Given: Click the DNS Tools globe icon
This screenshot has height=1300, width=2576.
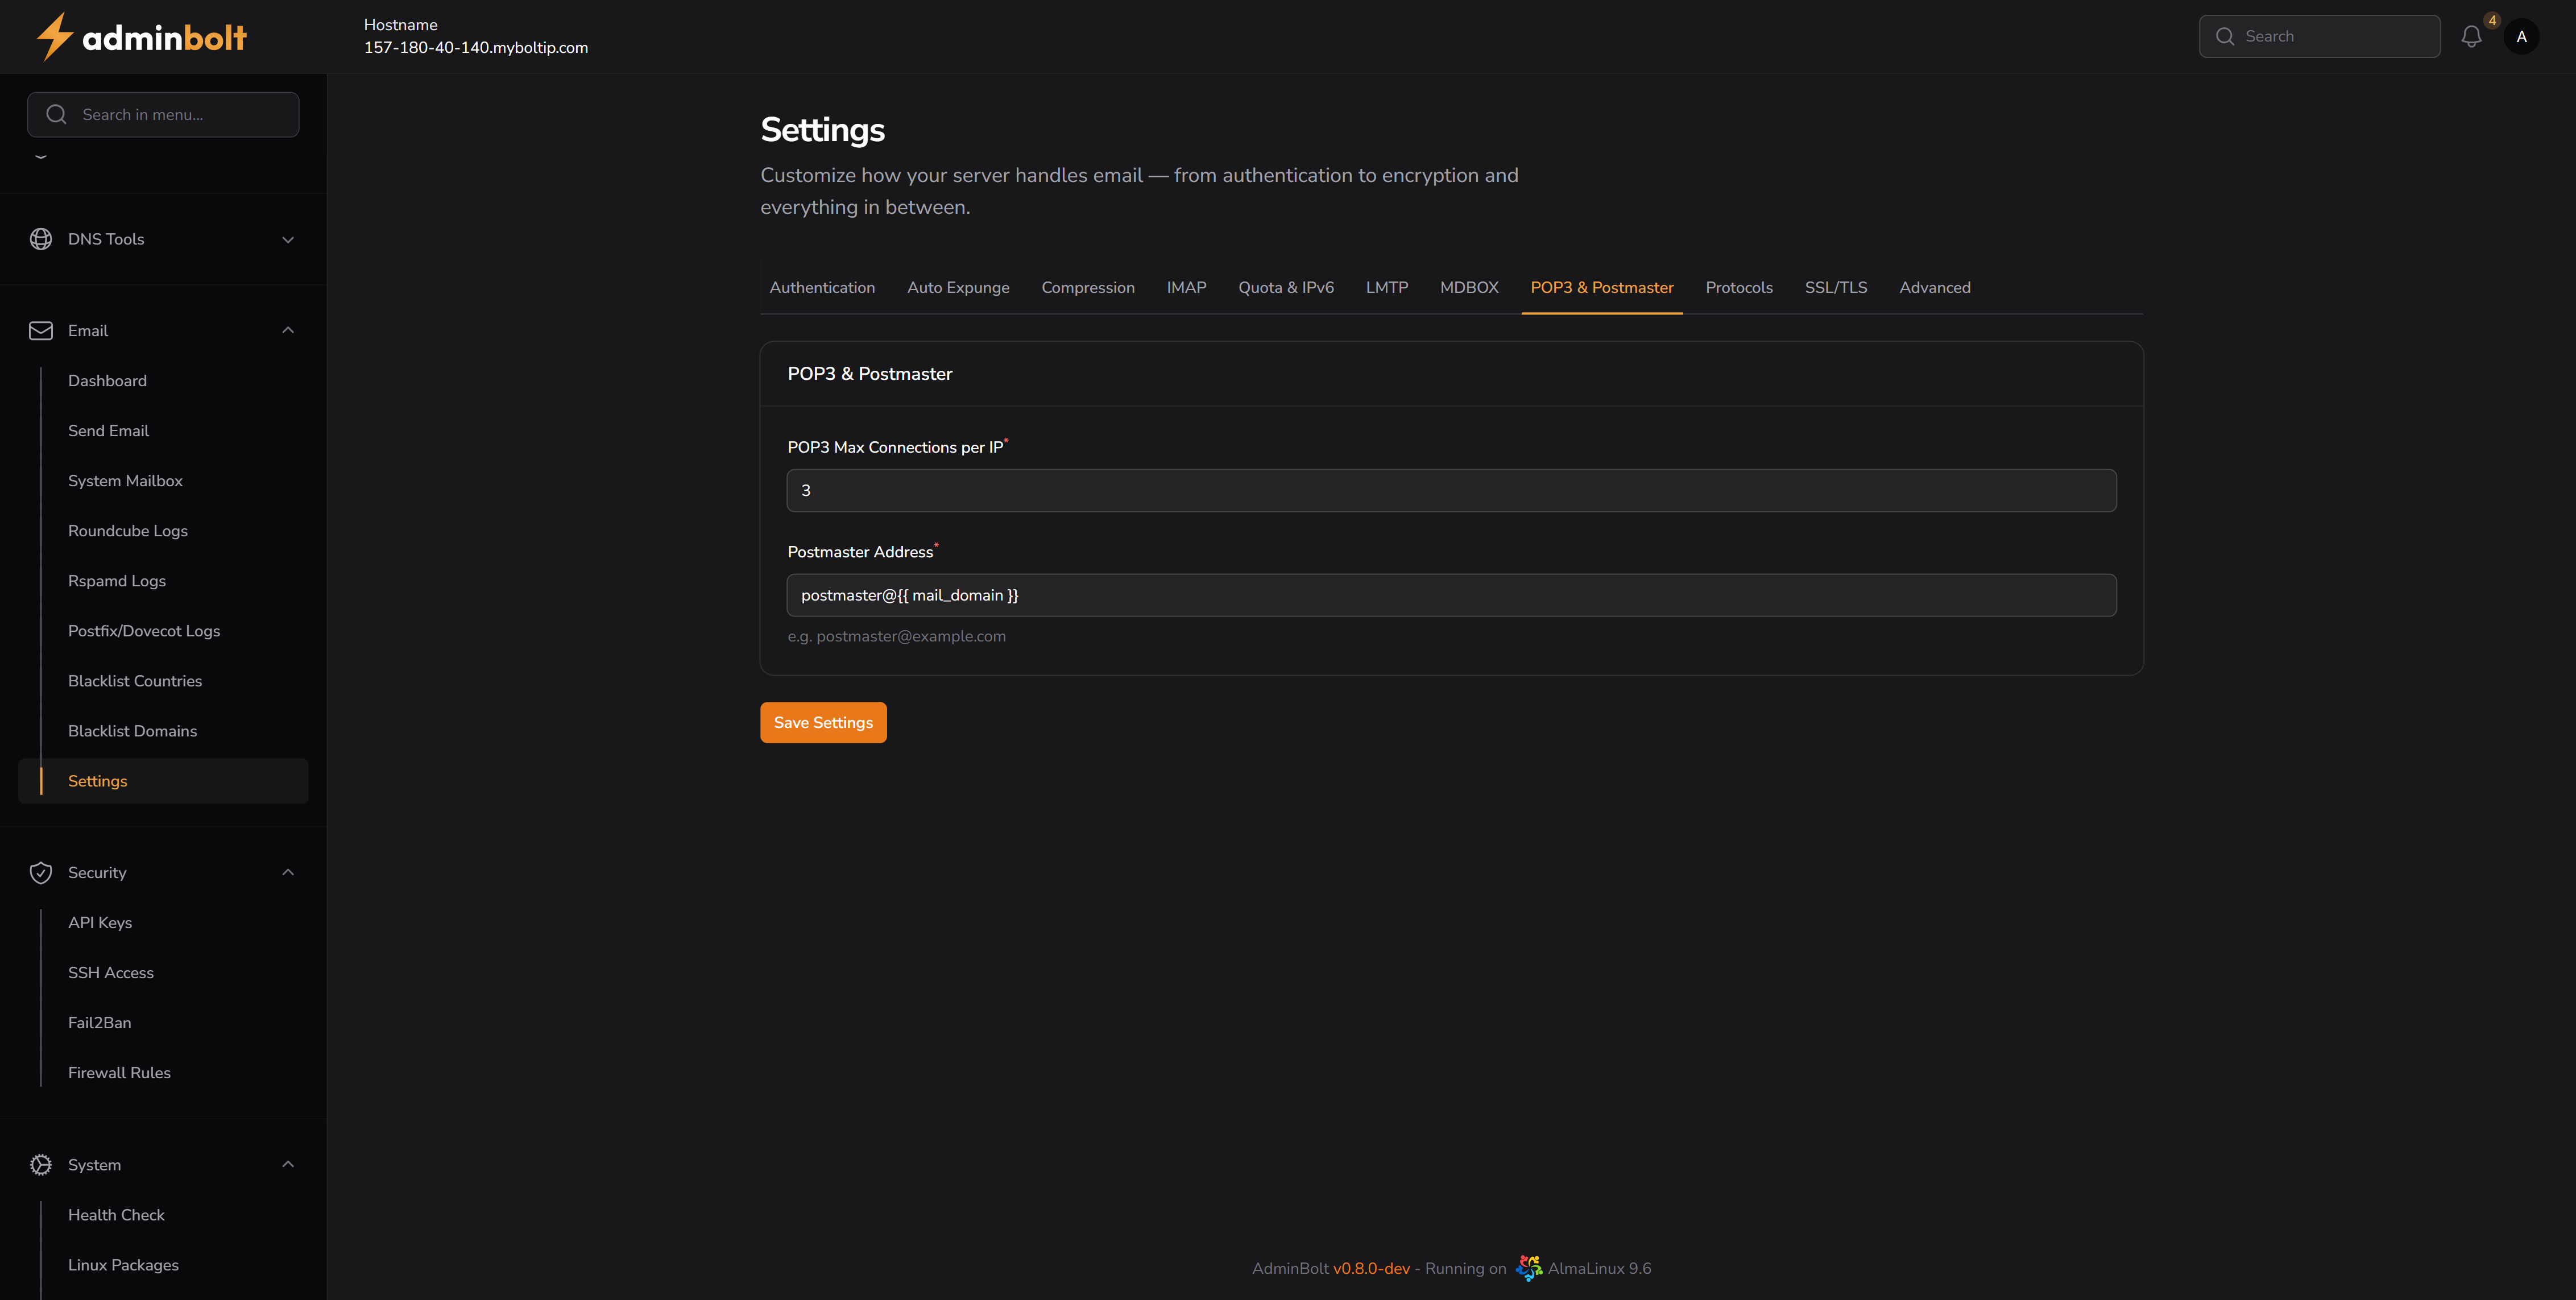Looking at the screenshot, I should point(41,239).
